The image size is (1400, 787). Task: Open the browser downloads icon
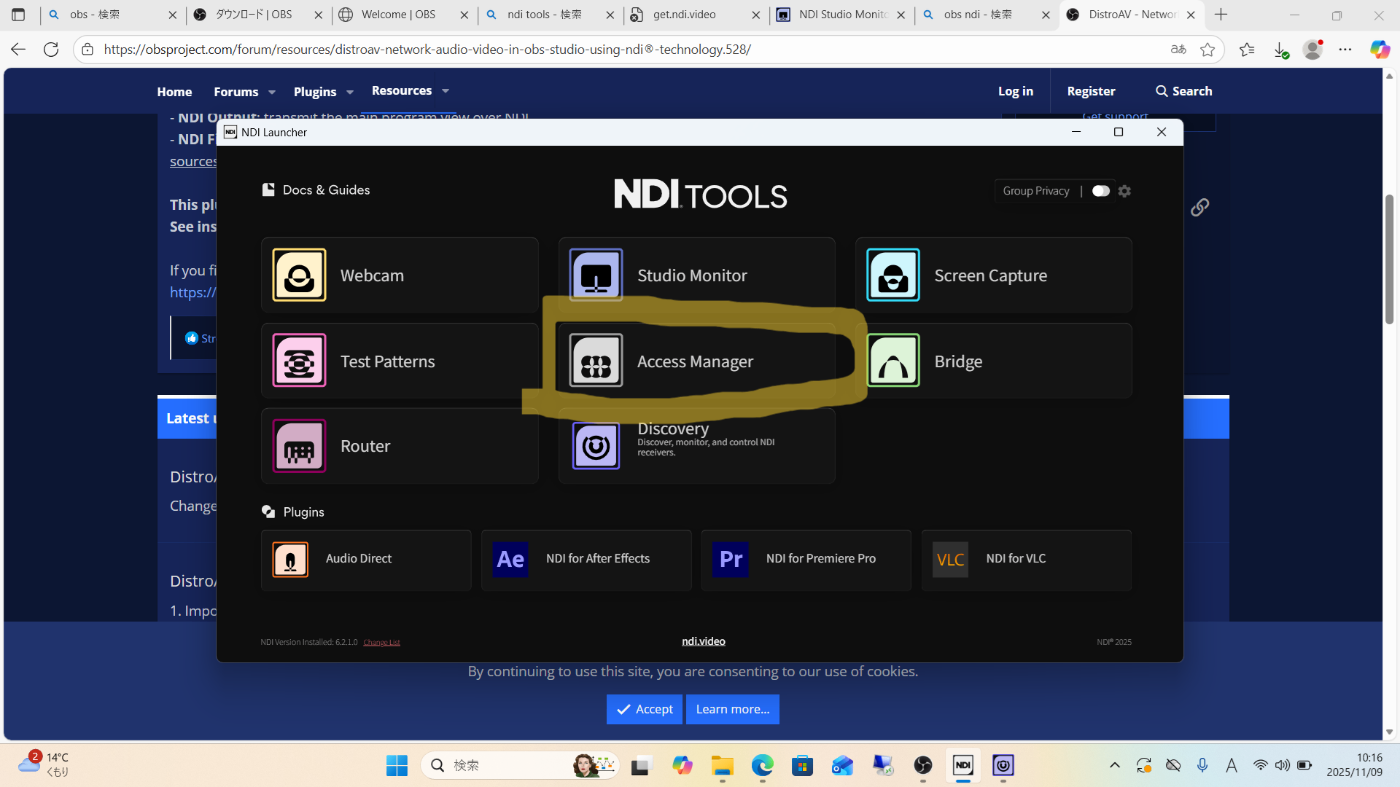pyautogui.click(x=1280, y=49)
